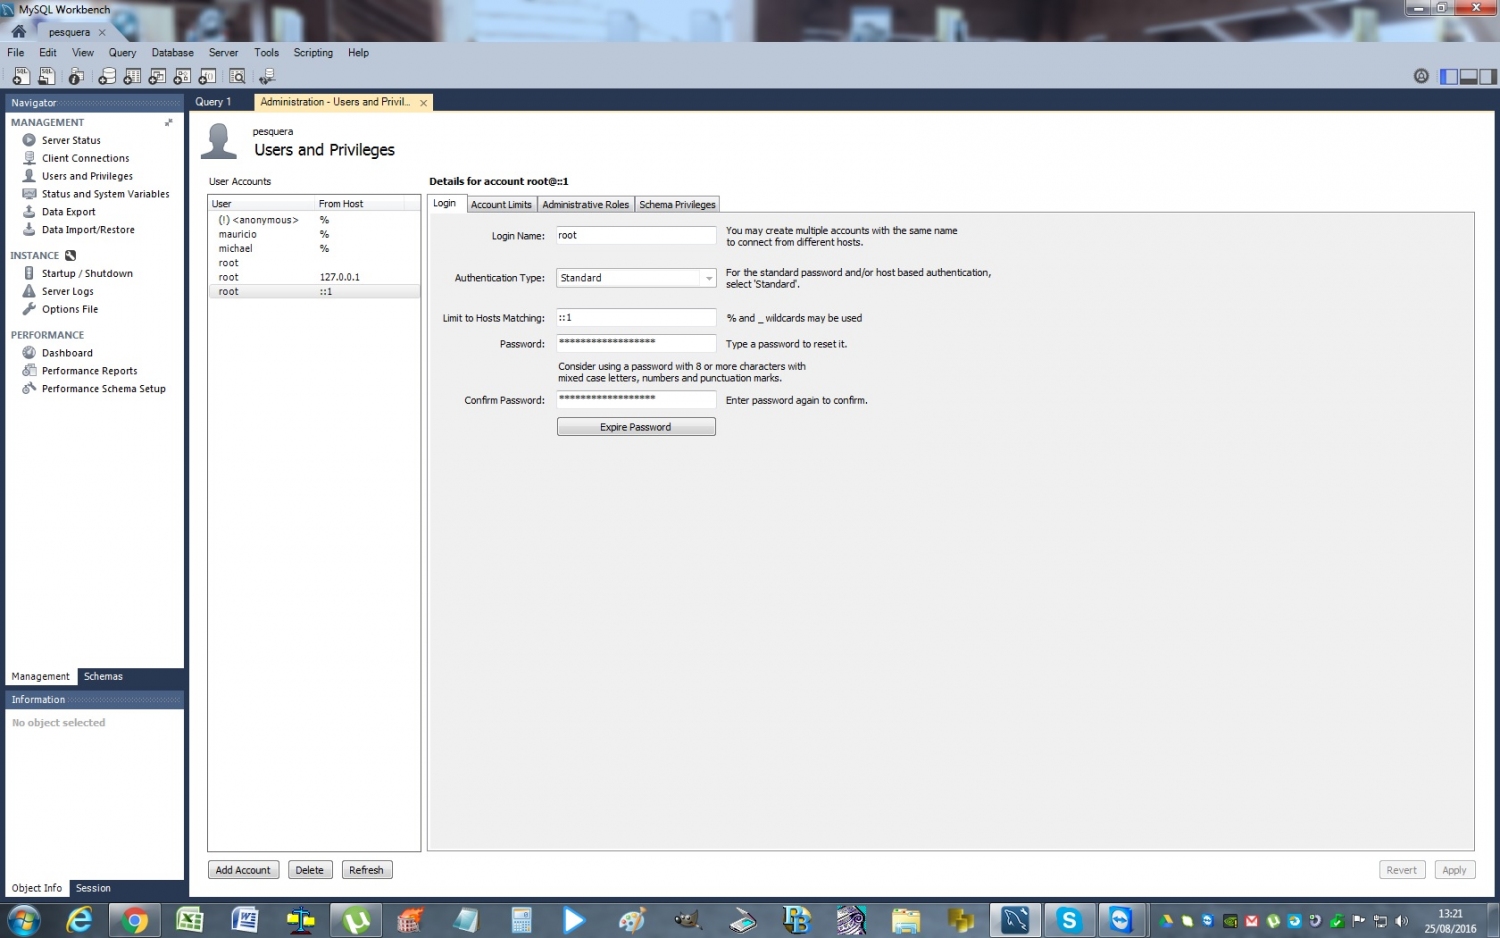The height and width of the screenshot is (938, 1500).
Task: Click the Data Export navigator icon
Action: (x=29, y=212)
